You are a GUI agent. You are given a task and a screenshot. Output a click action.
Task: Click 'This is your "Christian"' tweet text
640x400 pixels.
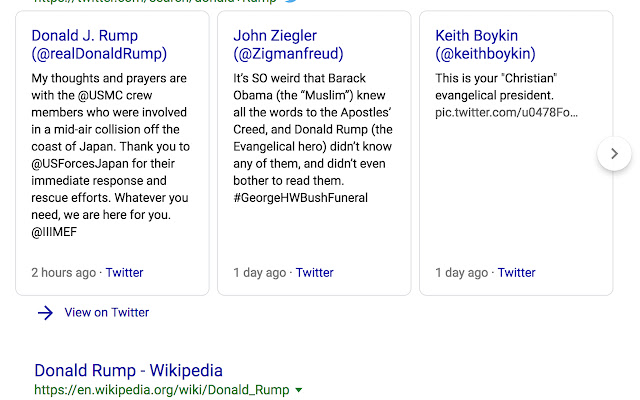496,78
